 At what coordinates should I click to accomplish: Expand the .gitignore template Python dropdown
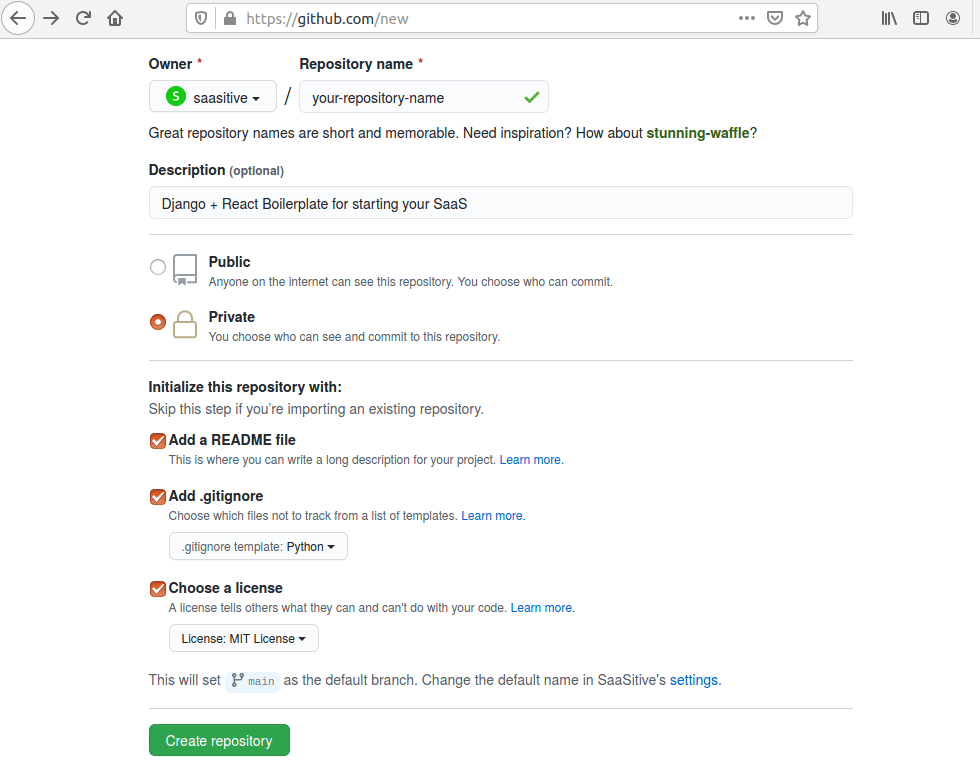(258, 546)
